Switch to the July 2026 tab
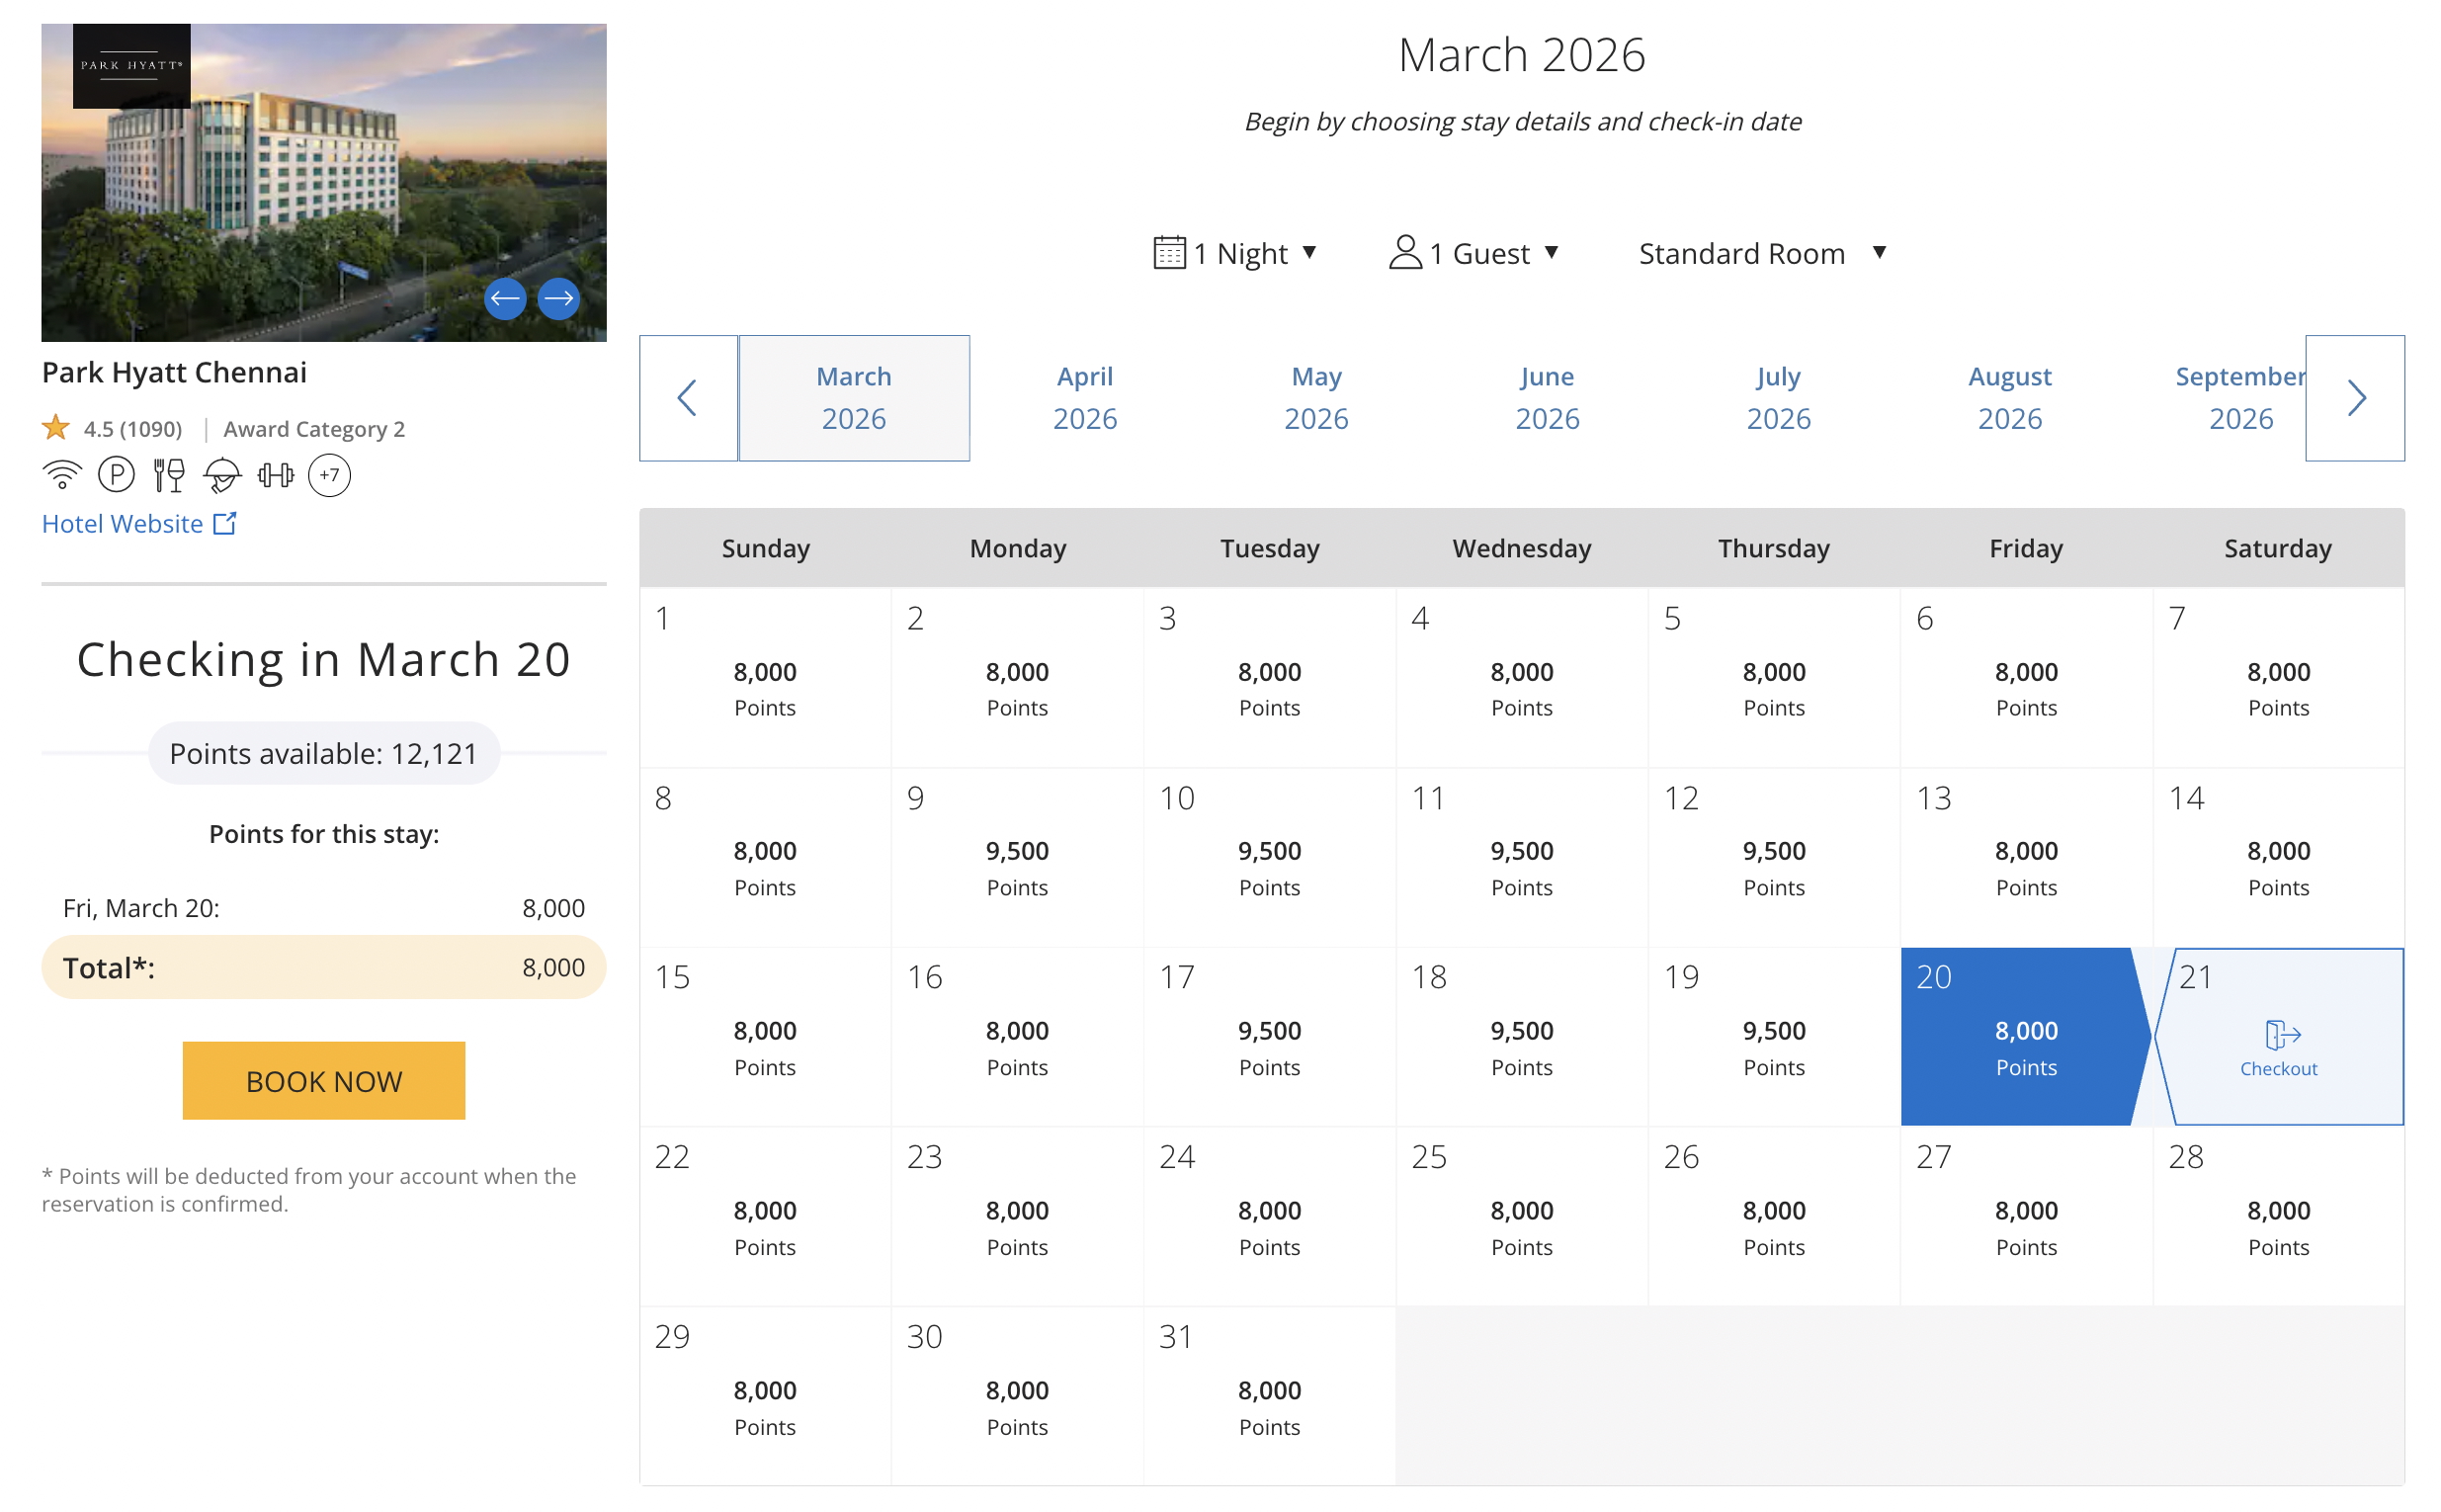Screen dimensions: 2441x1512 [x=1778, y=398]
